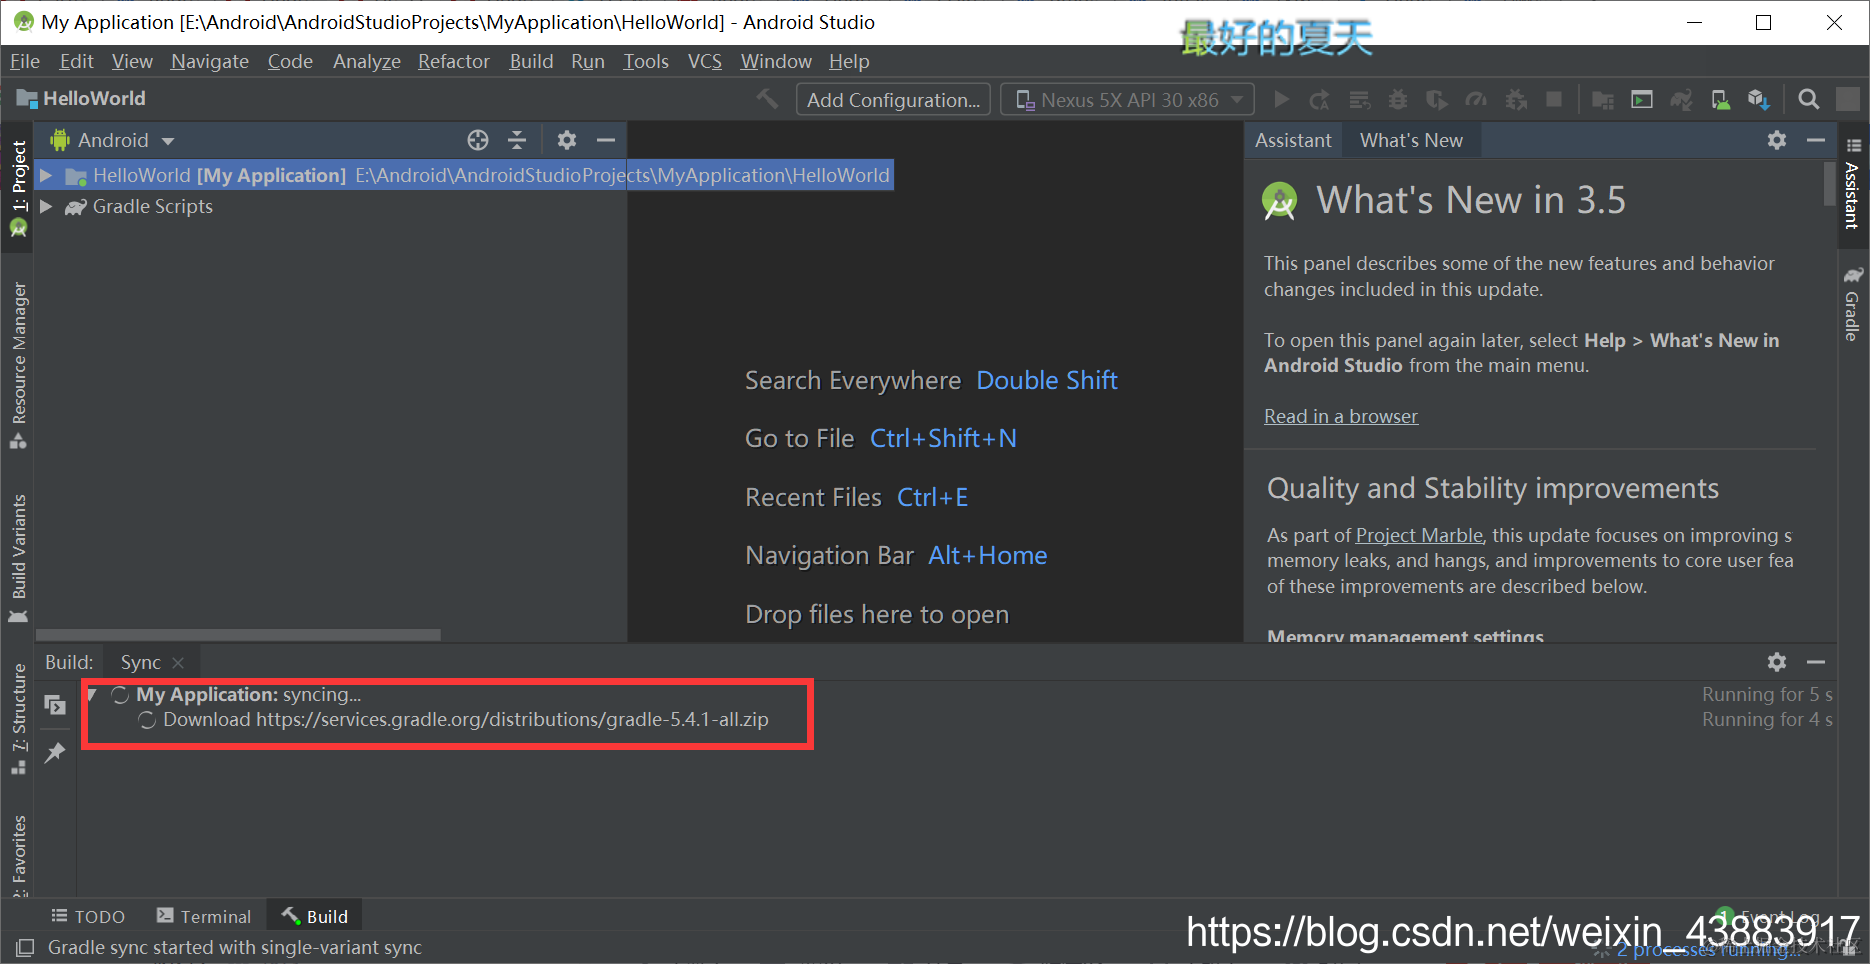Click the Run Anything toolbar icon

(x=1642, y=99)
